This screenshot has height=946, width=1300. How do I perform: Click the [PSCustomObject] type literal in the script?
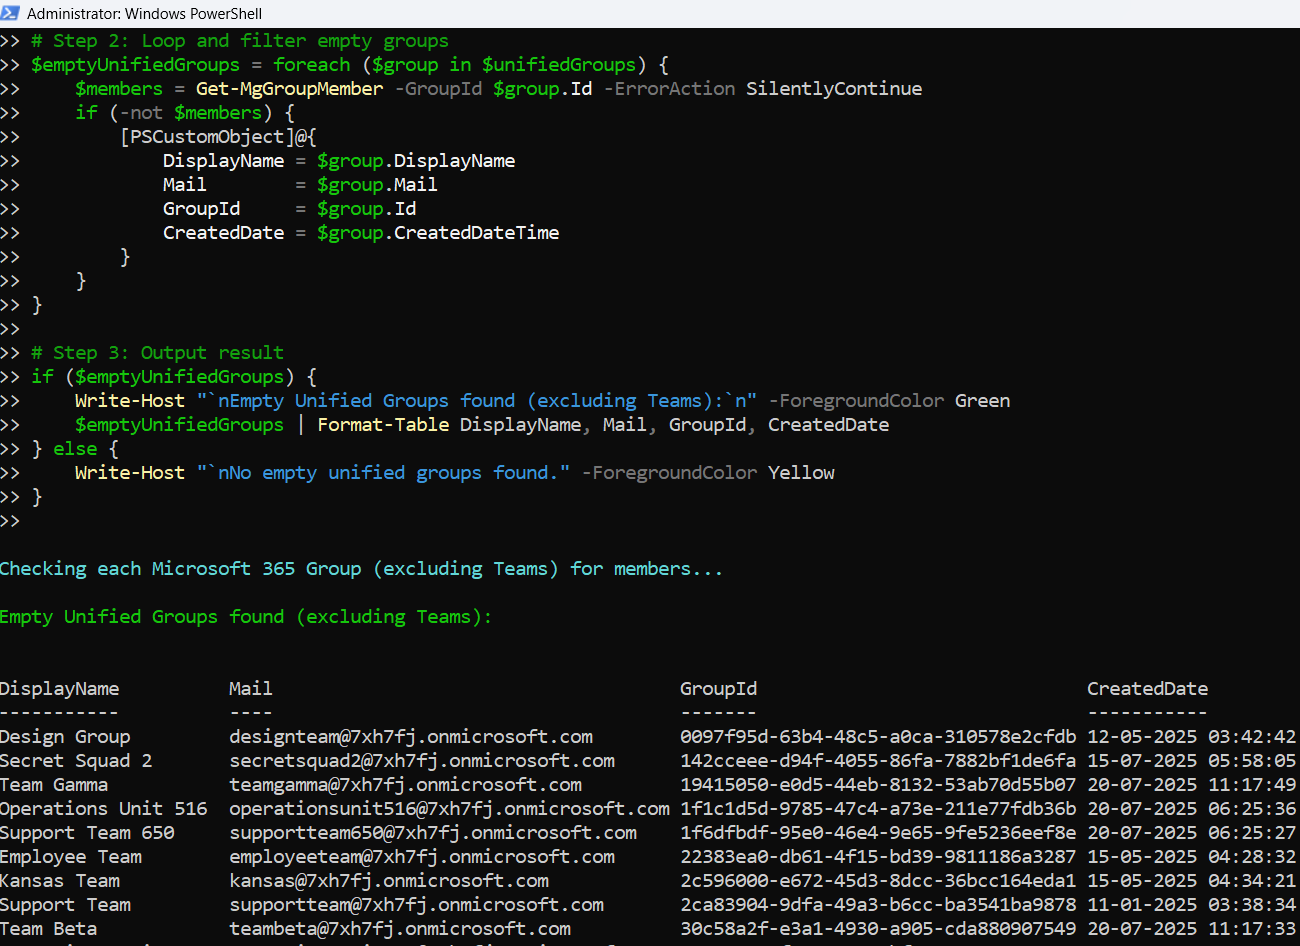click(x=202, y=136)
